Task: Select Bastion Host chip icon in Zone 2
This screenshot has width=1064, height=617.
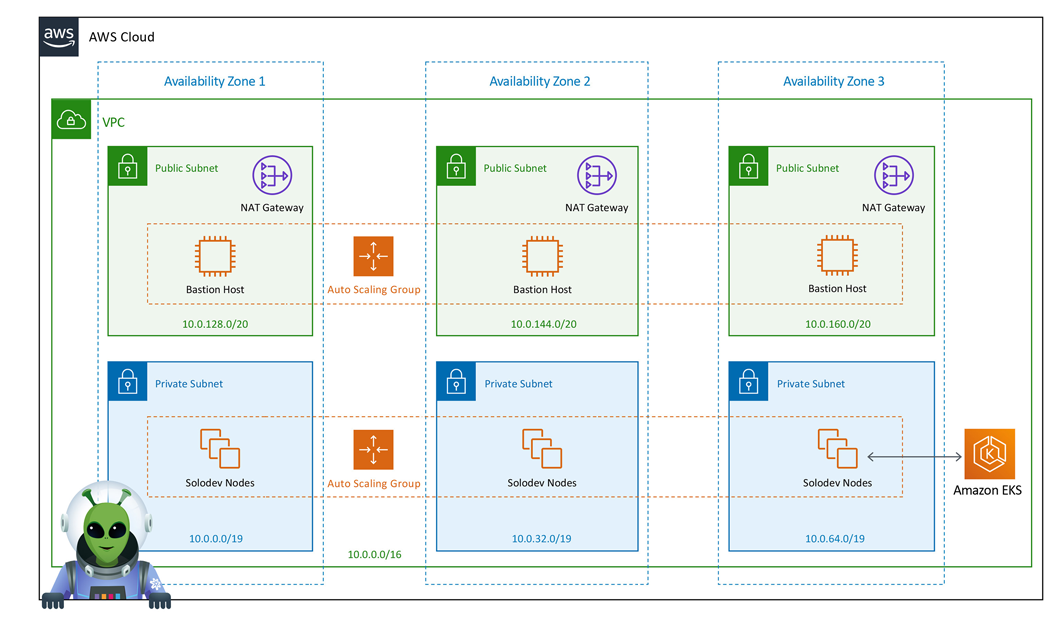Action: [x=542, y=257]
